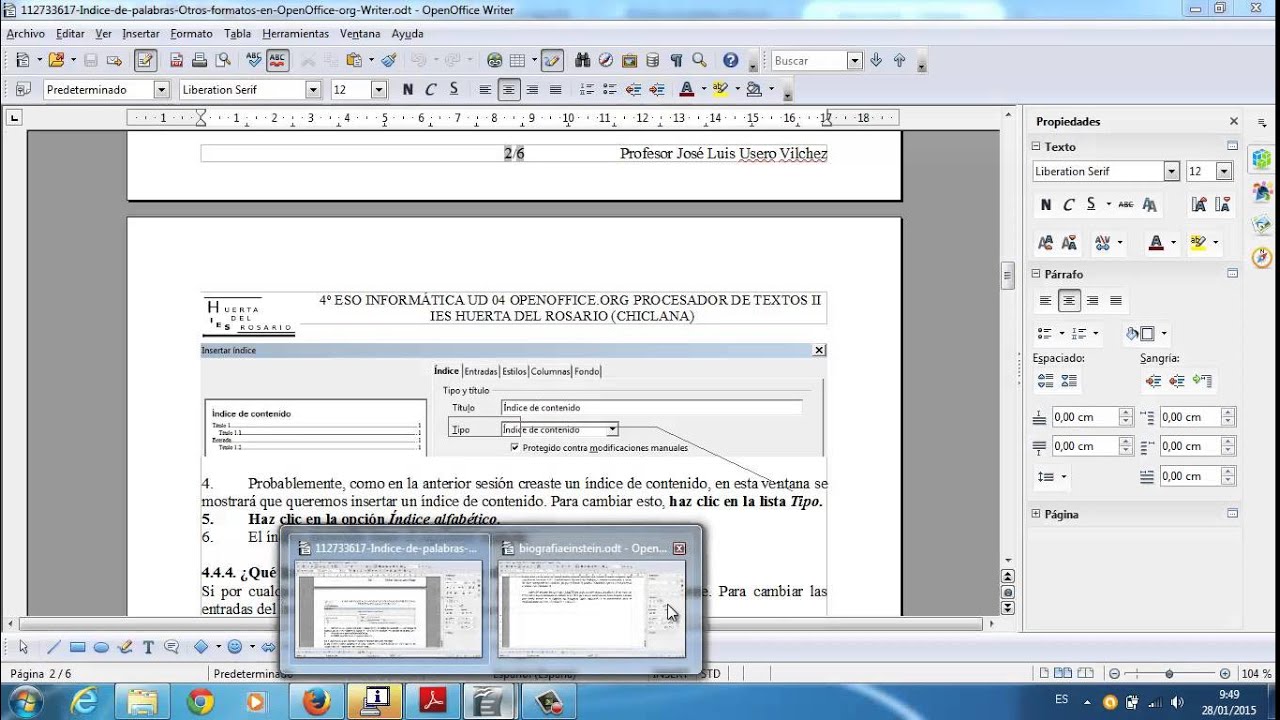
Task: Toggle Justified alignment in sidebar Párrafo
Action: click(x=1116, y=301)
